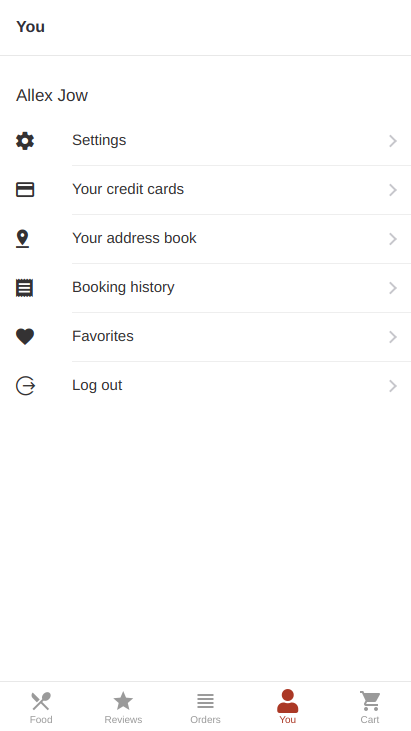Click the Log out row chevron

393,386
